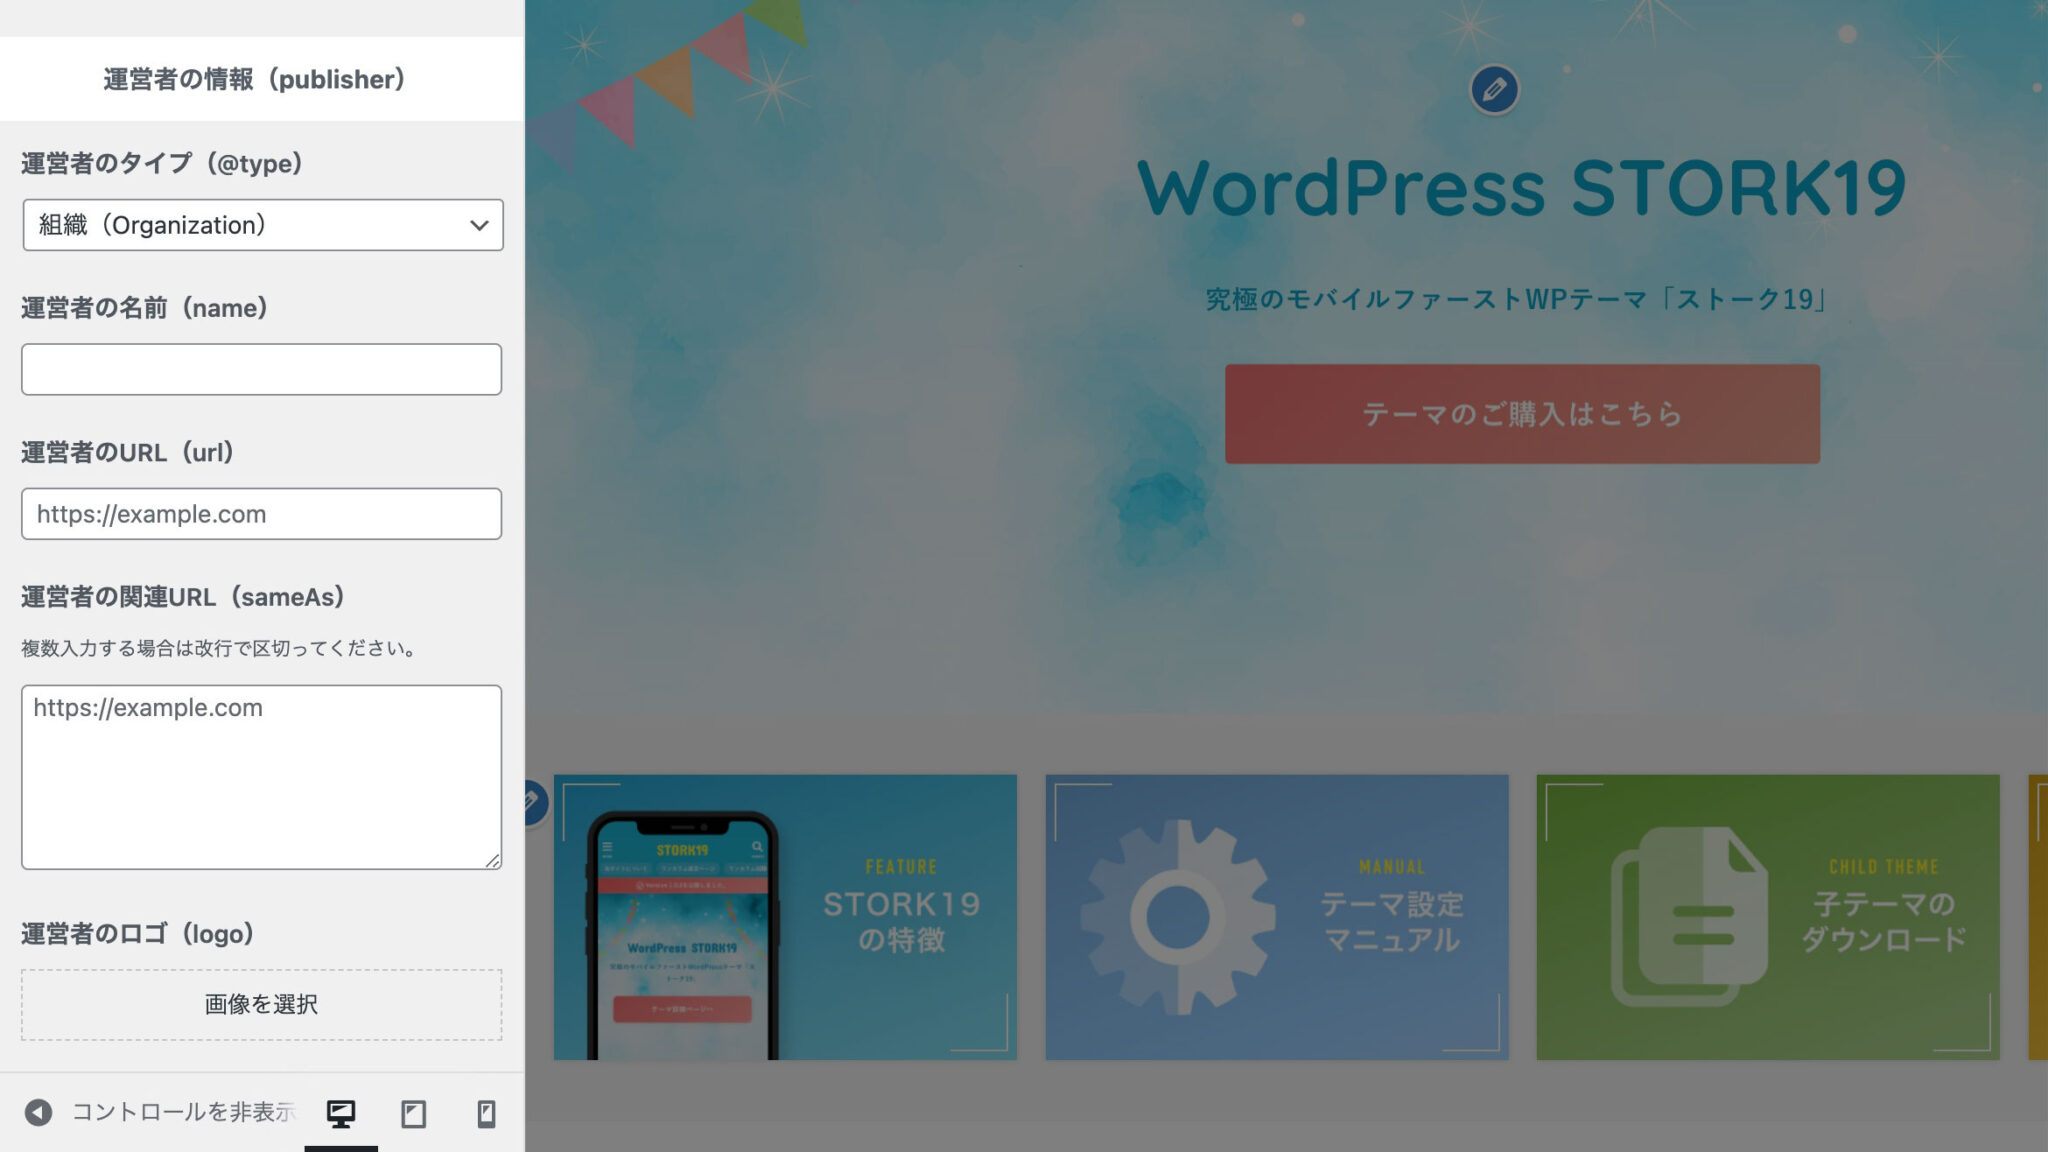Click the collapse arrow icon at bottom-left
The image size is (2048, 1152).
38,1112
